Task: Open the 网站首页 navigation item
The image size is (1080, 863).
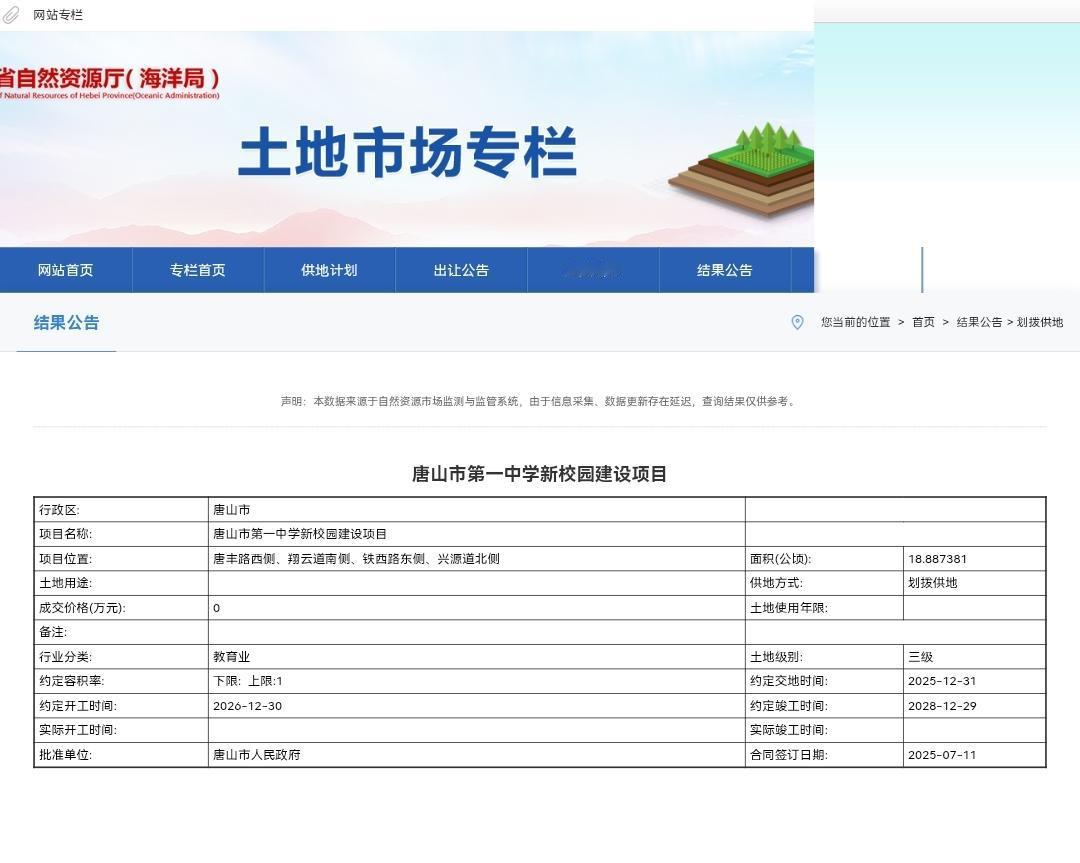Action: click(65, 270)
